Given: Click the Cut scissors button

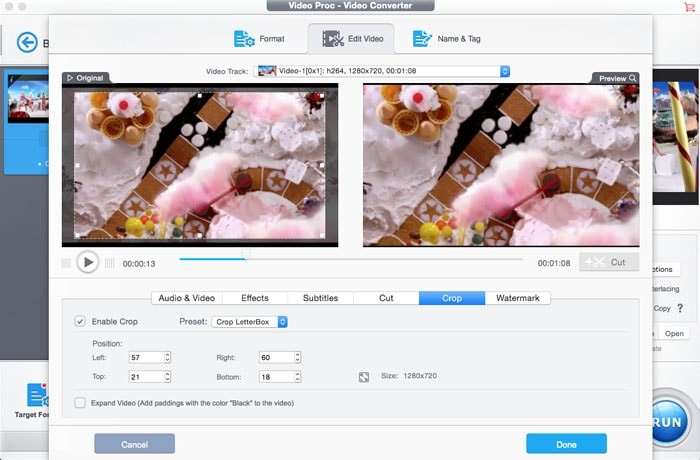Looking at the screenshot, I should [608, 262].
